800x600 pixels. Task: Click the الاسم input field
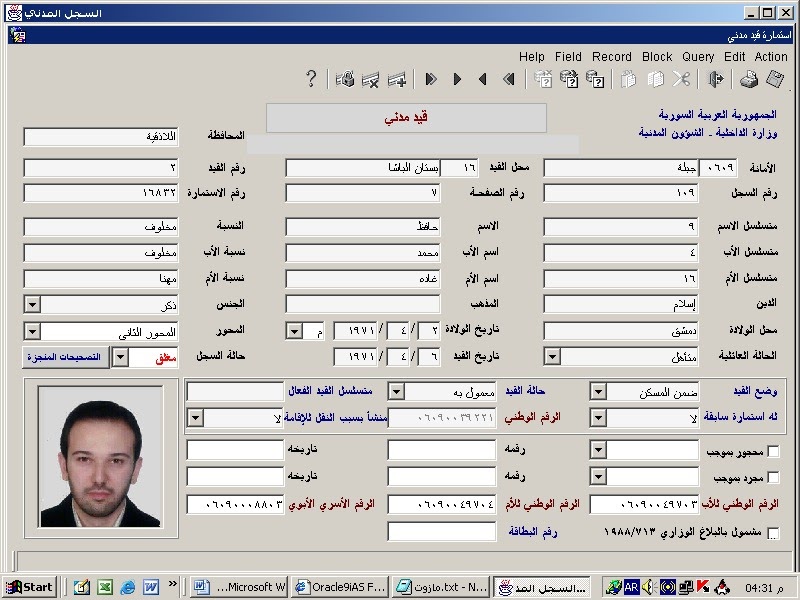point(363,227)
